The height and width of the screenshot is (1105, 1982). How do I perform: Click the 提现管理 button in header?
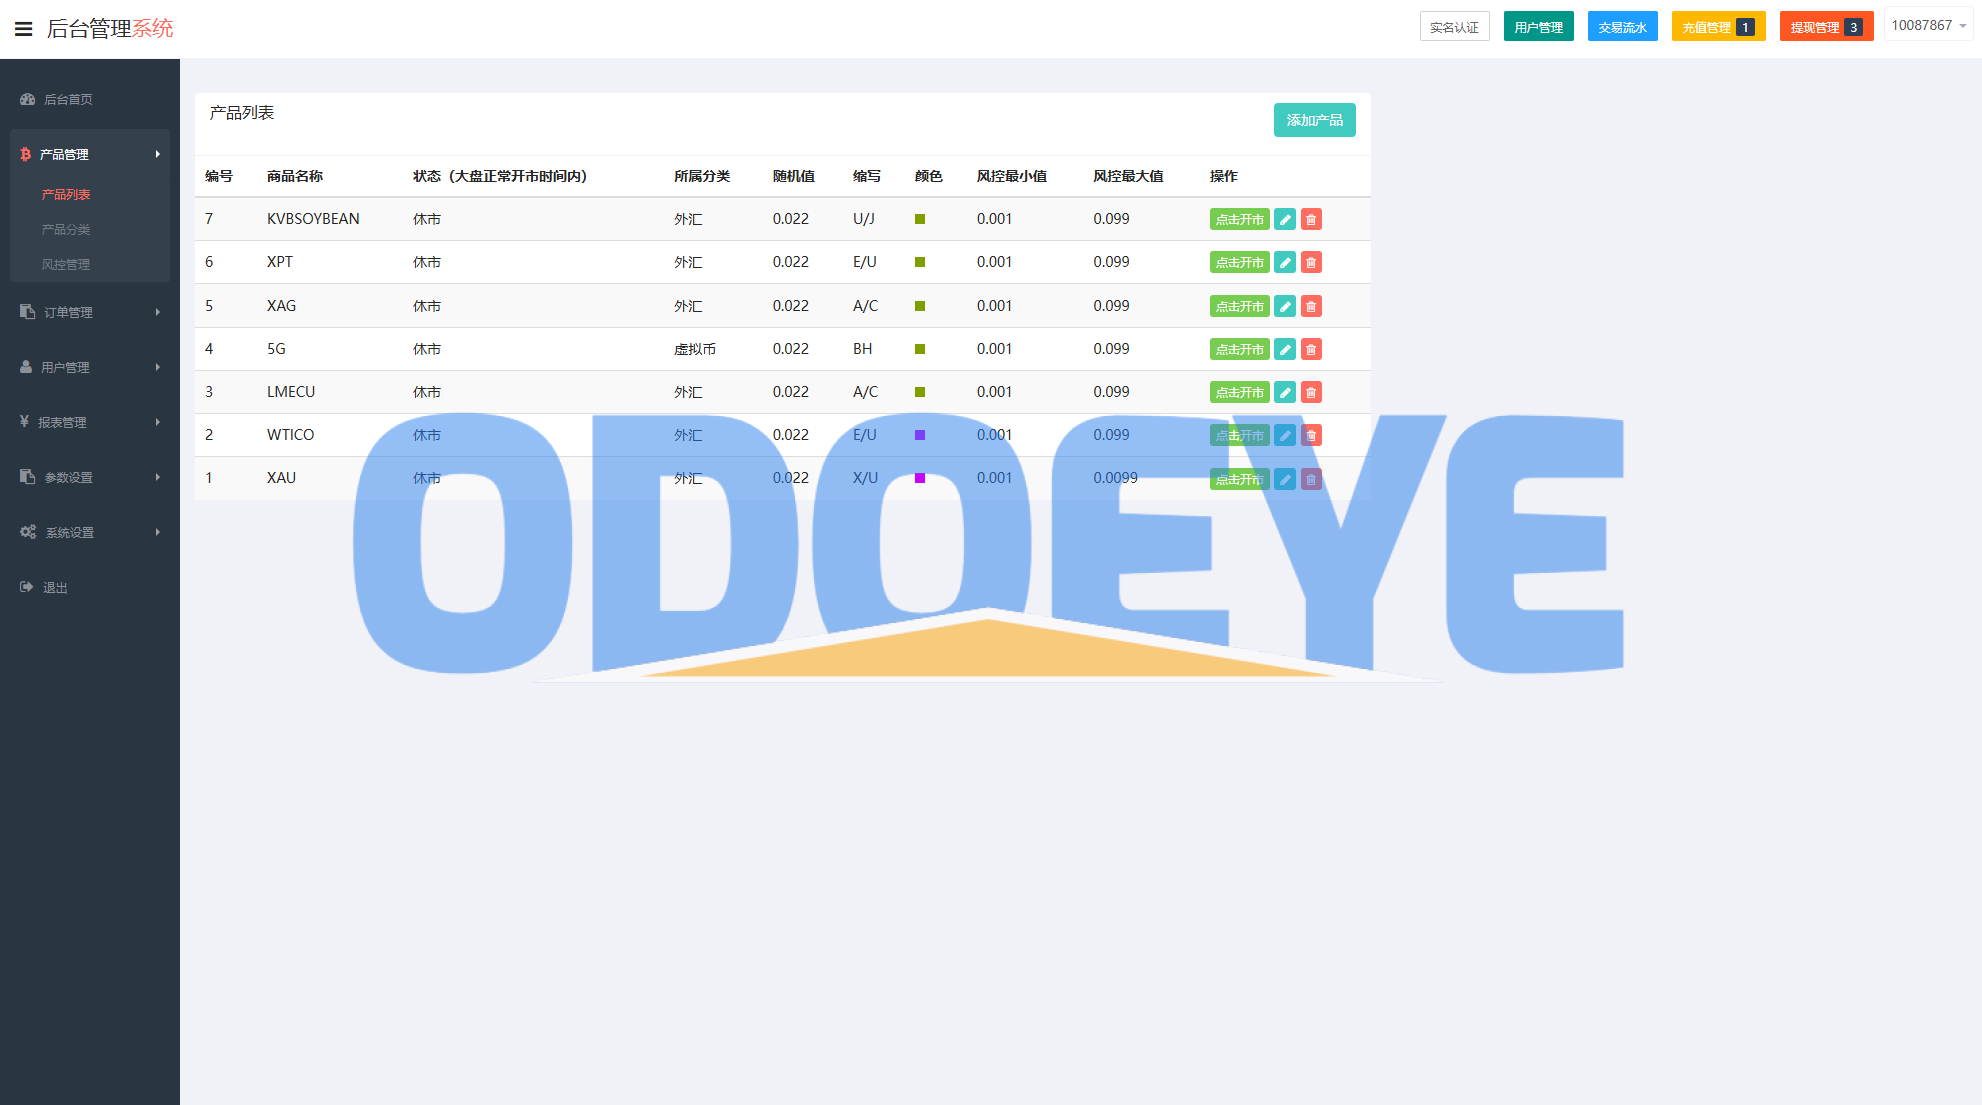click(1825, 27)
